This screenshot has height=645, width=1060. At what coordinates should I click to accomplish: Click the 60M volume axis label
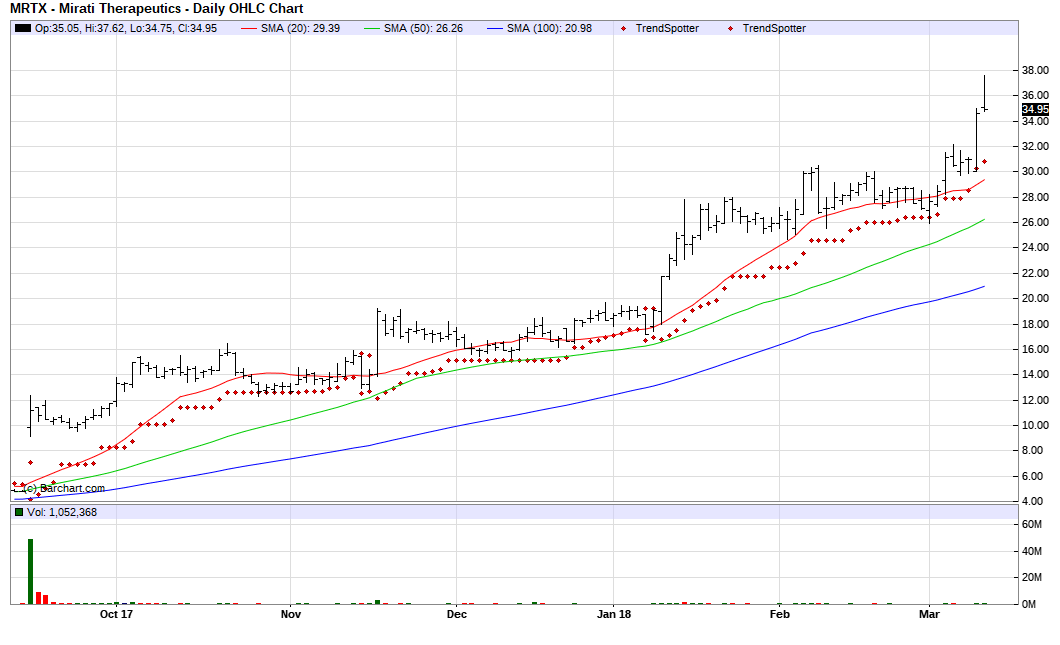point(1032,525)
